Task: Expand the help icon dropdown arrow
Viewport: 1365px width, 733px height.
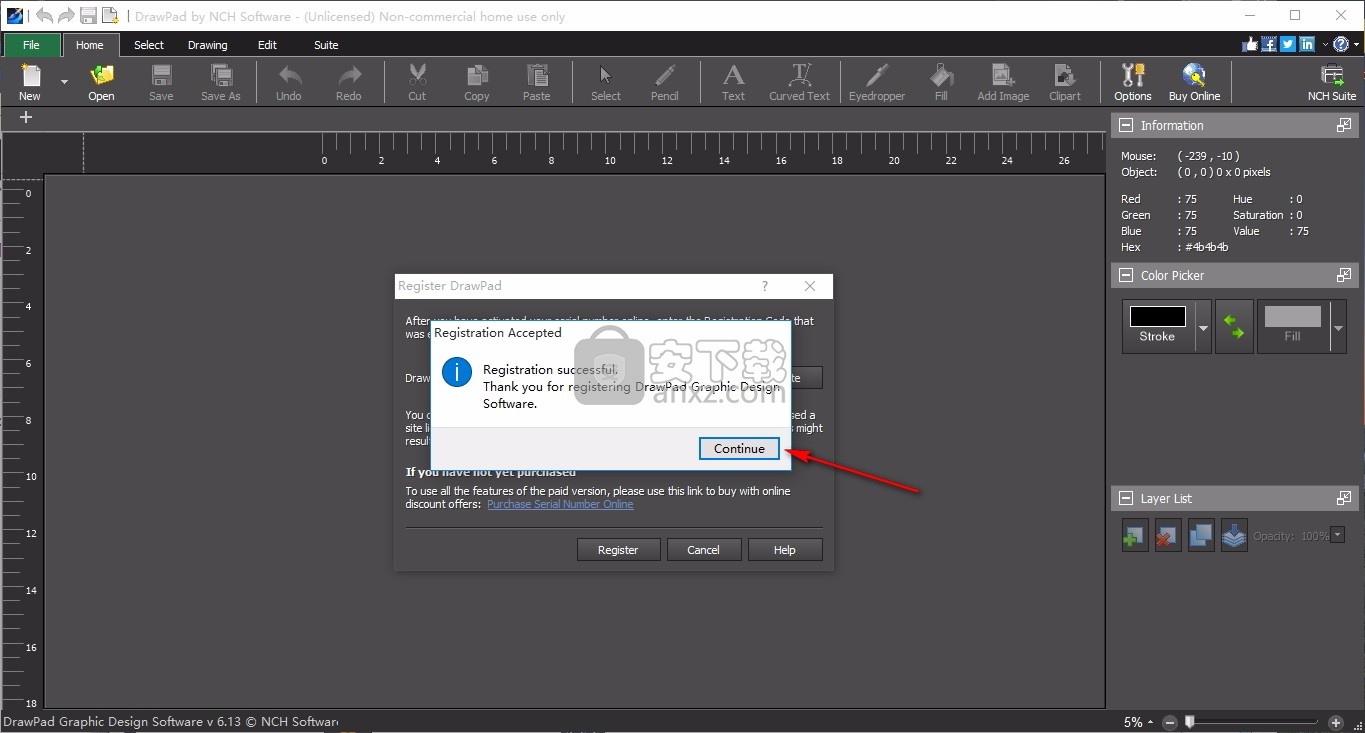Action: point(1355,45)
